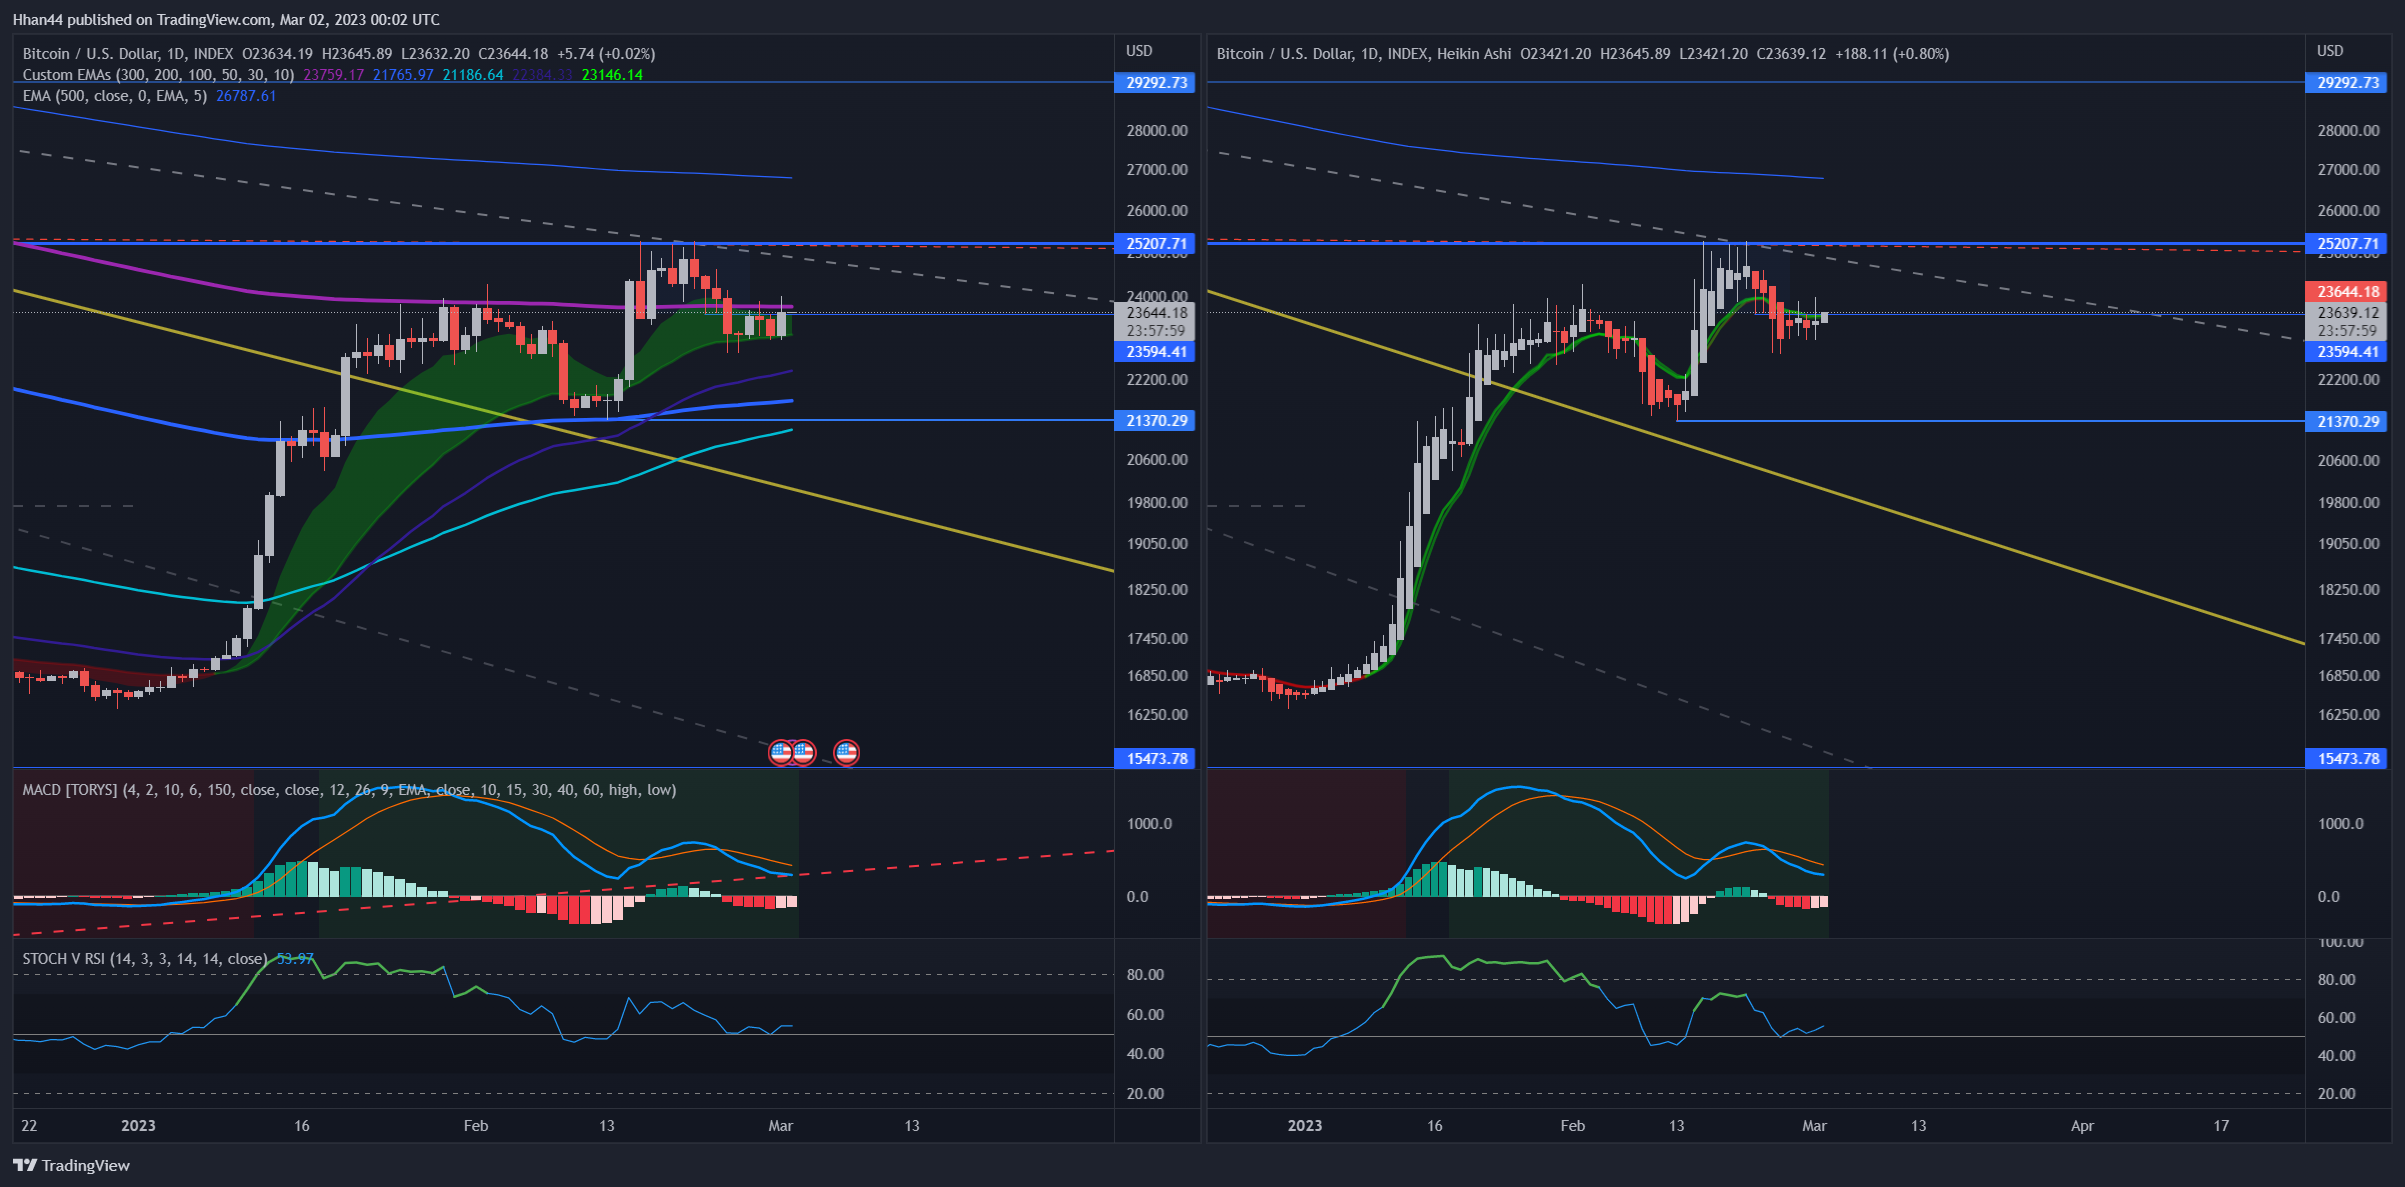Click the right chart USD currency label
2405x1187 pixels.
2330,51
